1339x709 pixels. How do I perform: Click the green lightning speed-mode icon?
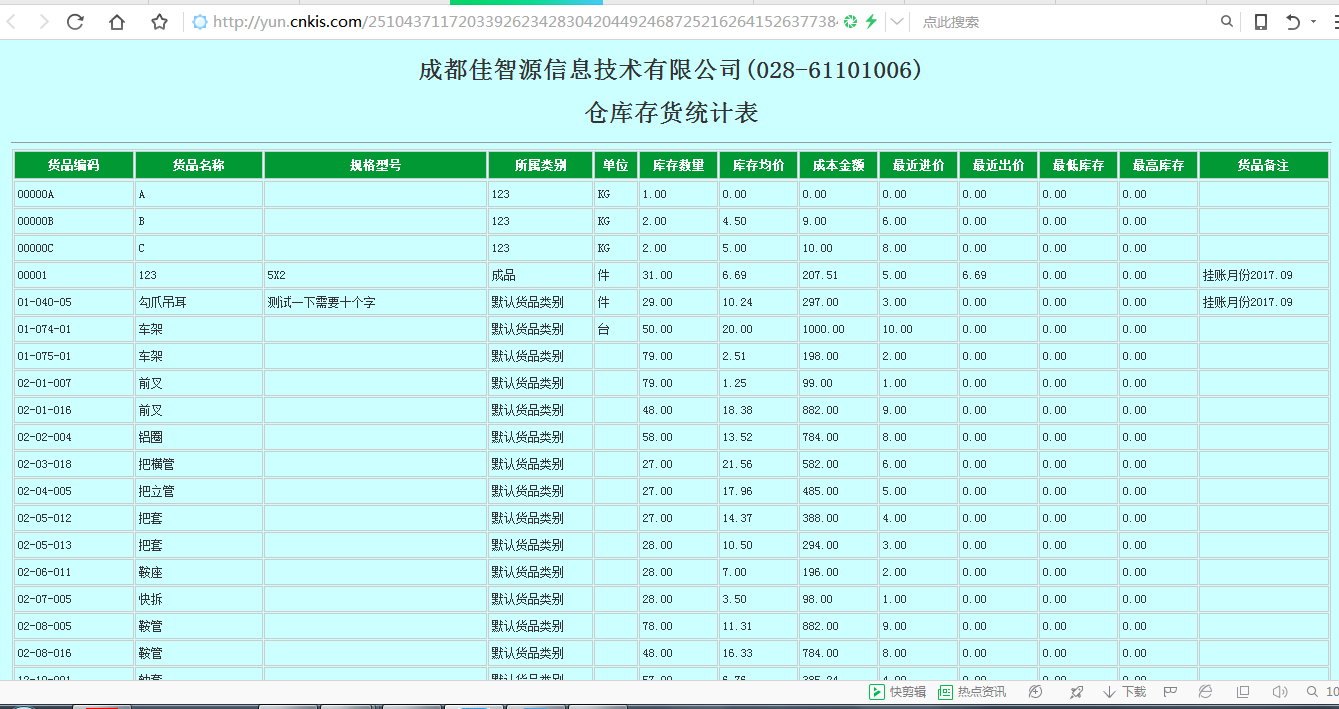(x=871, y=22)
